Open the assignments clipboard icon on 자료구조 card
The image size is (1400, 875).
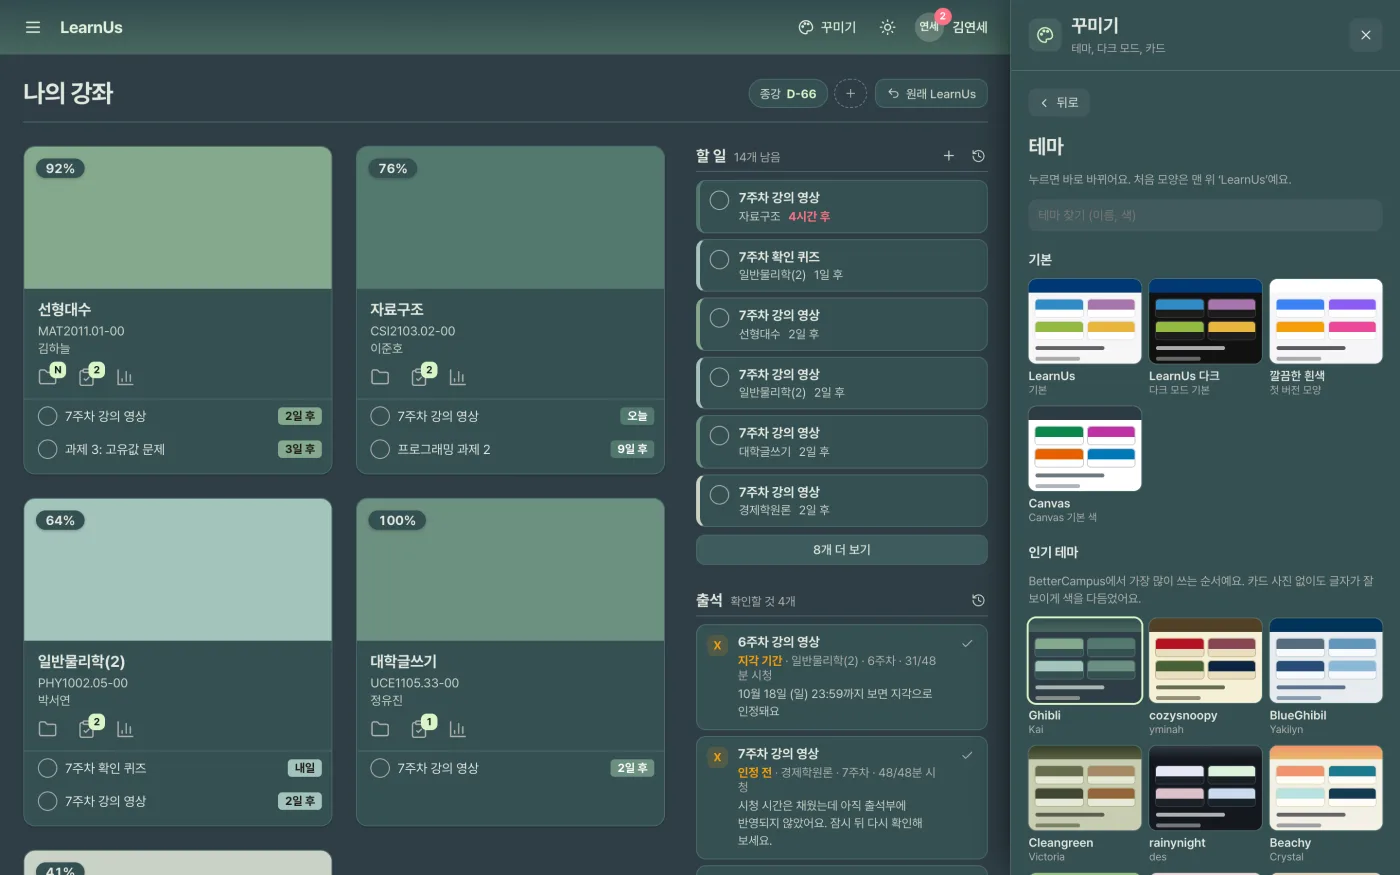click(419, 377)
